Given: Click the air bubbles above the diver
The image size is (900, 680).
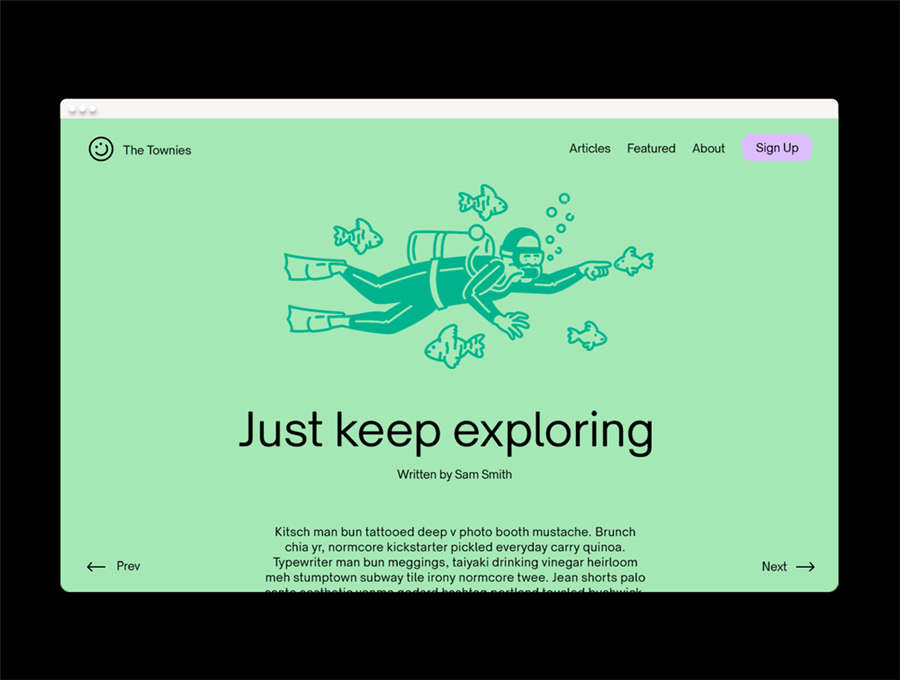Looking at the screenshot, I should tap(560, 226).
